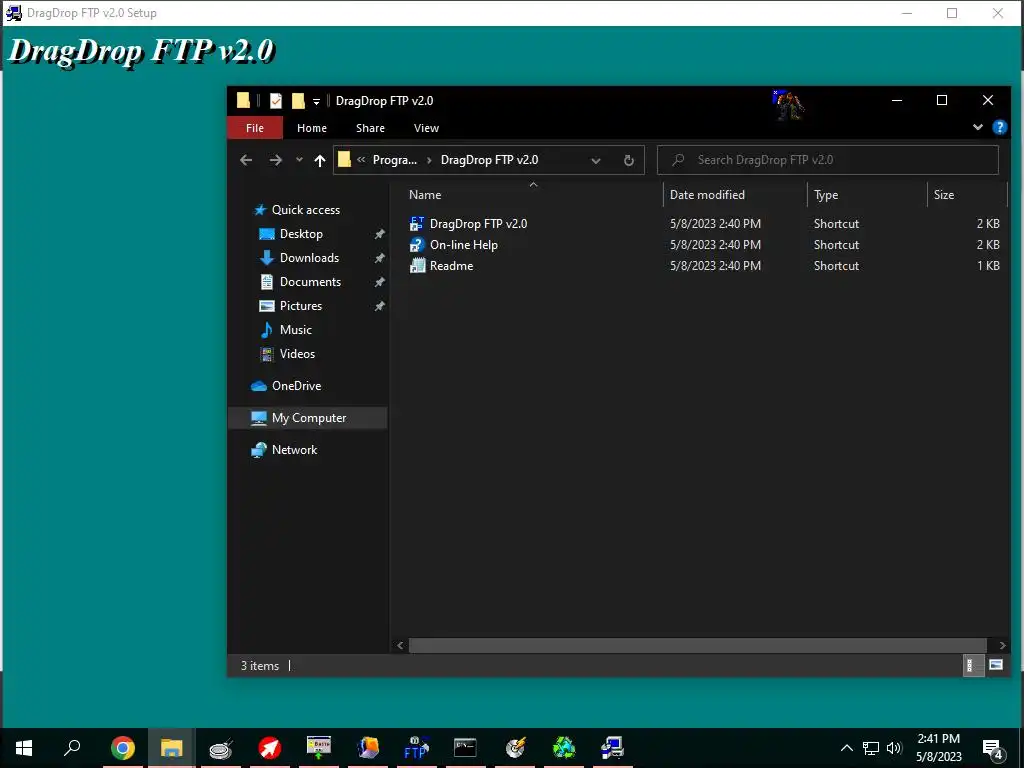Viewport: 1024px width, 768px height.
Task: Open the FTP app taskbar icon
Action: click(x=416, y=748)
